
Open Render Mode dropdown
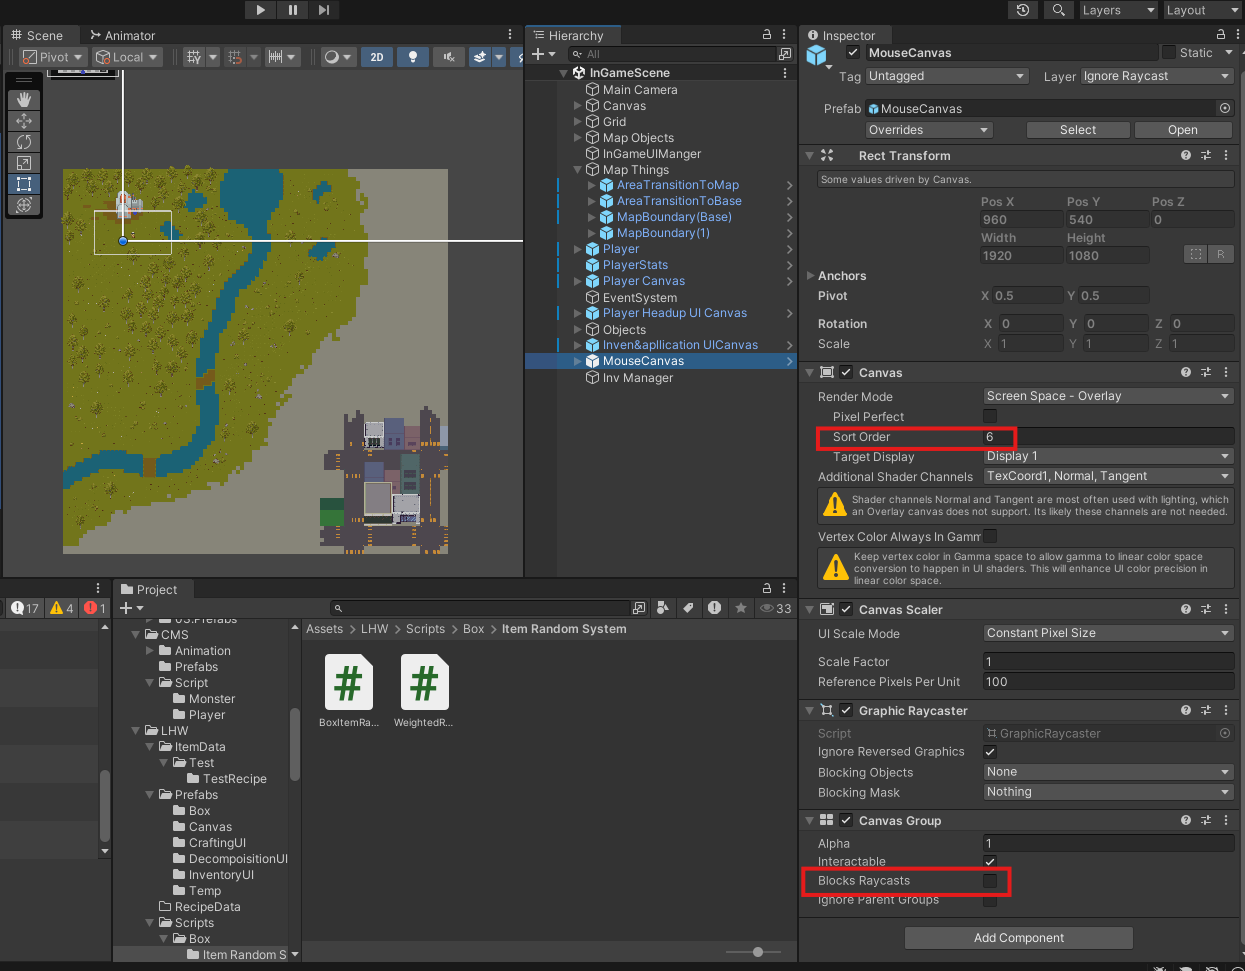(1109, 396)
